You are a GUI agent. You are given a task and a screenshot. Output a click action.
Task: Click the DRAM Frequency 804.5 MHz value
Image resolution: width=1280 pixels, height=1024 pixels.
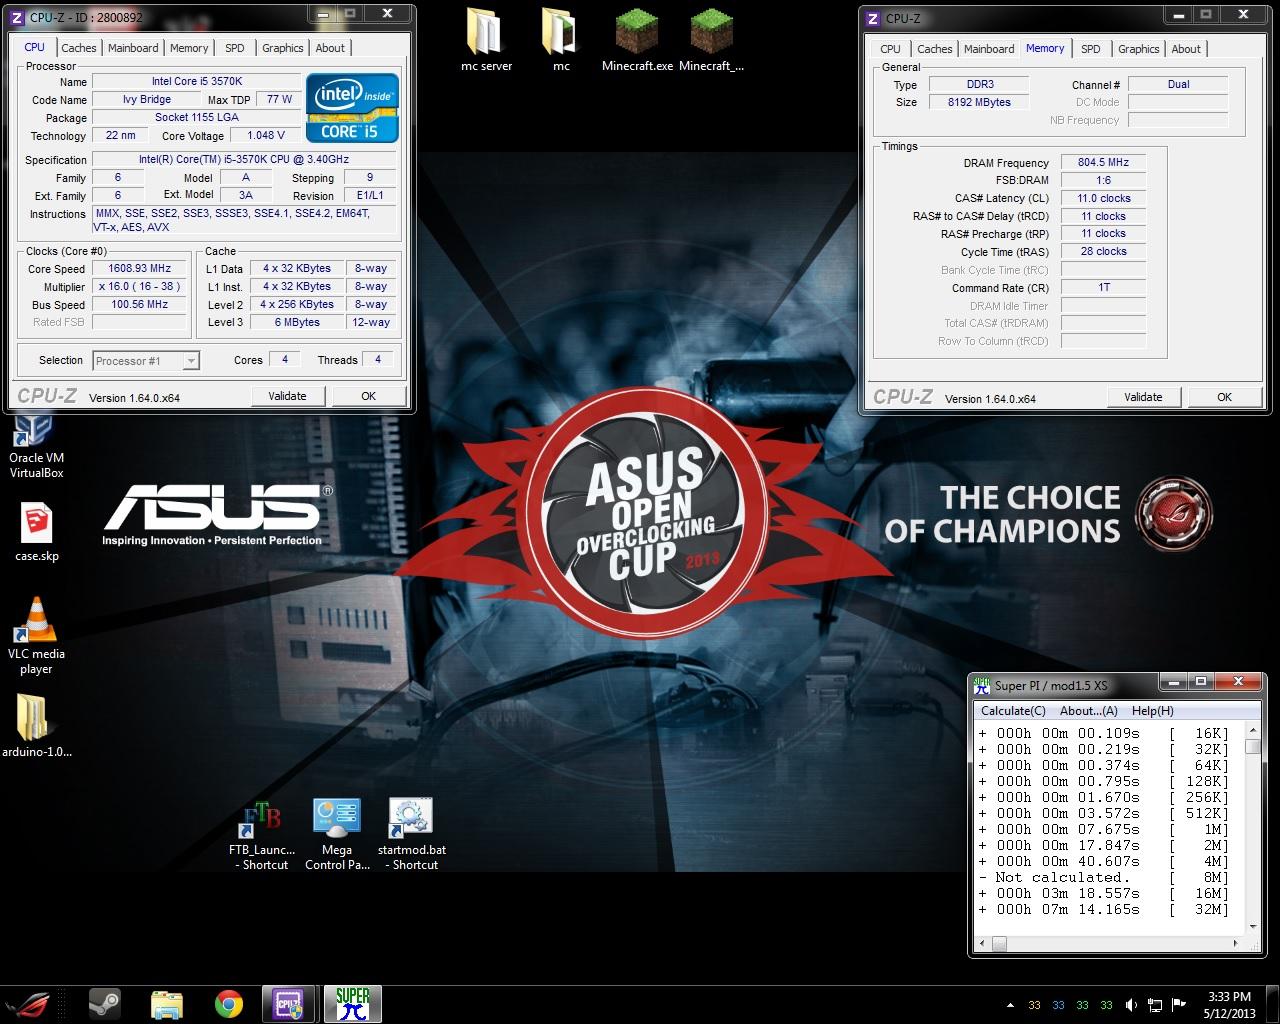(1103, 162)
